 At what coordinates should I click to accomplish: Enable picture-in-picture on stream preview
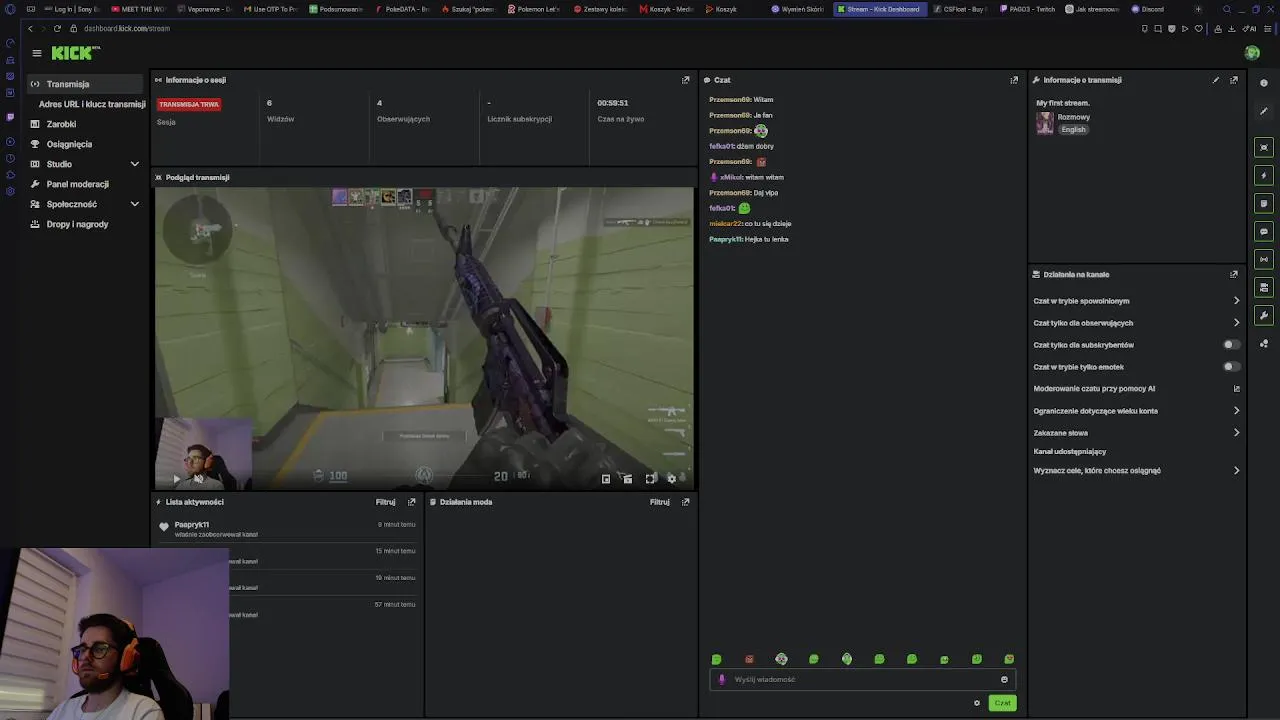[605, 479]
